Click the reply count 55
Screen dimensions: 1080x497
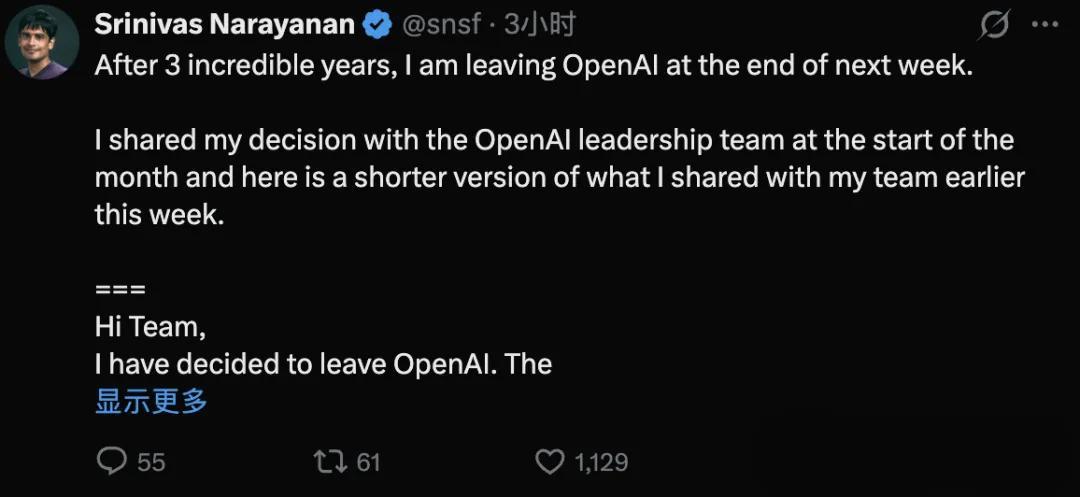(x=151, y=461)
